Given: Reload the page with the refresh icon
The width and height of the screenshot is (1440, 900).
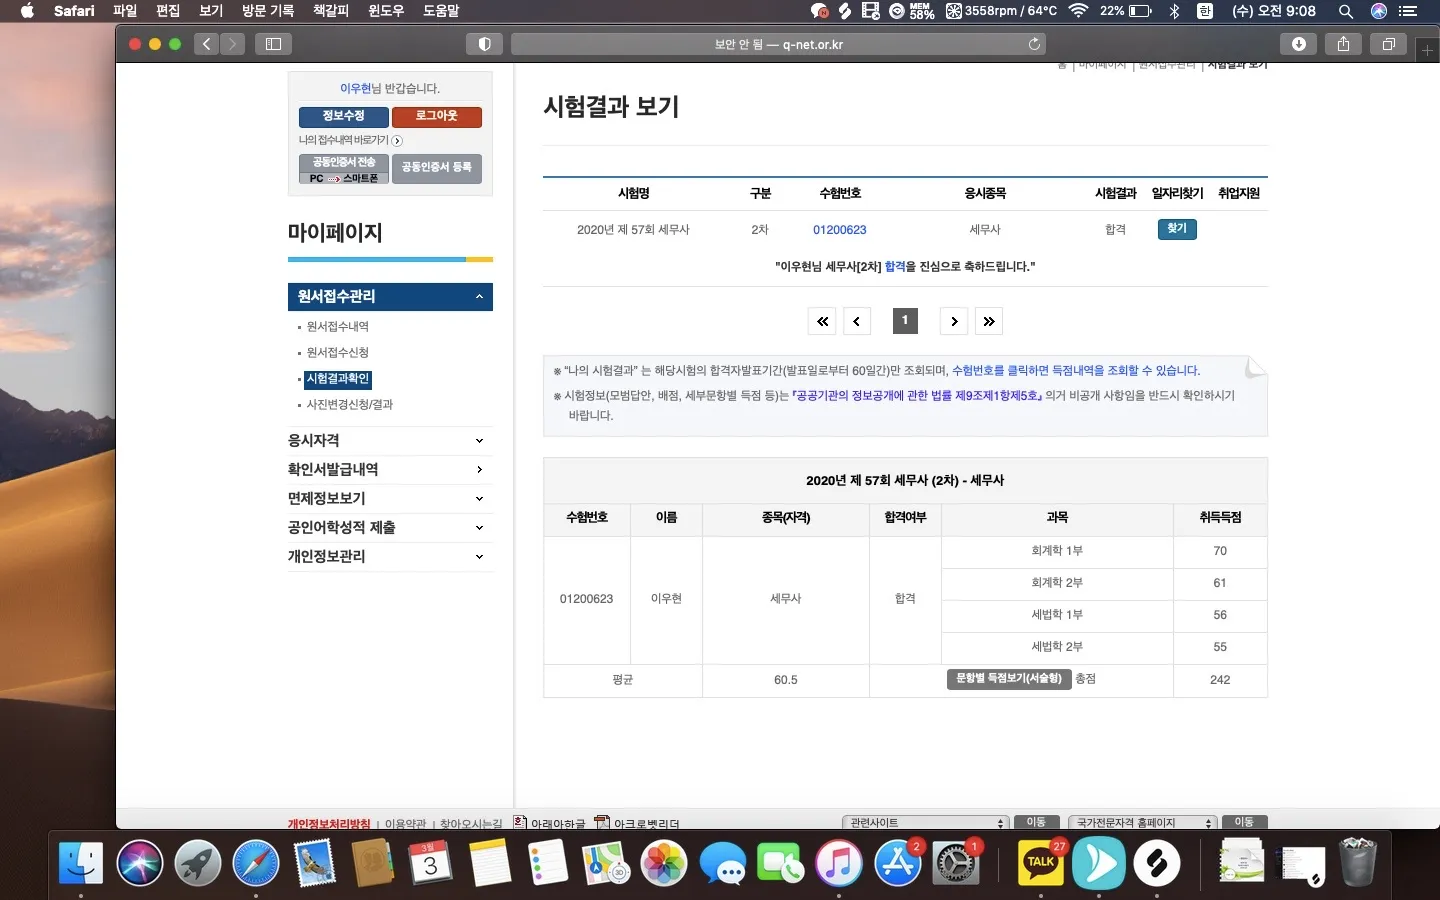Looking at the screenshot, I should (x=1034, y=44).
